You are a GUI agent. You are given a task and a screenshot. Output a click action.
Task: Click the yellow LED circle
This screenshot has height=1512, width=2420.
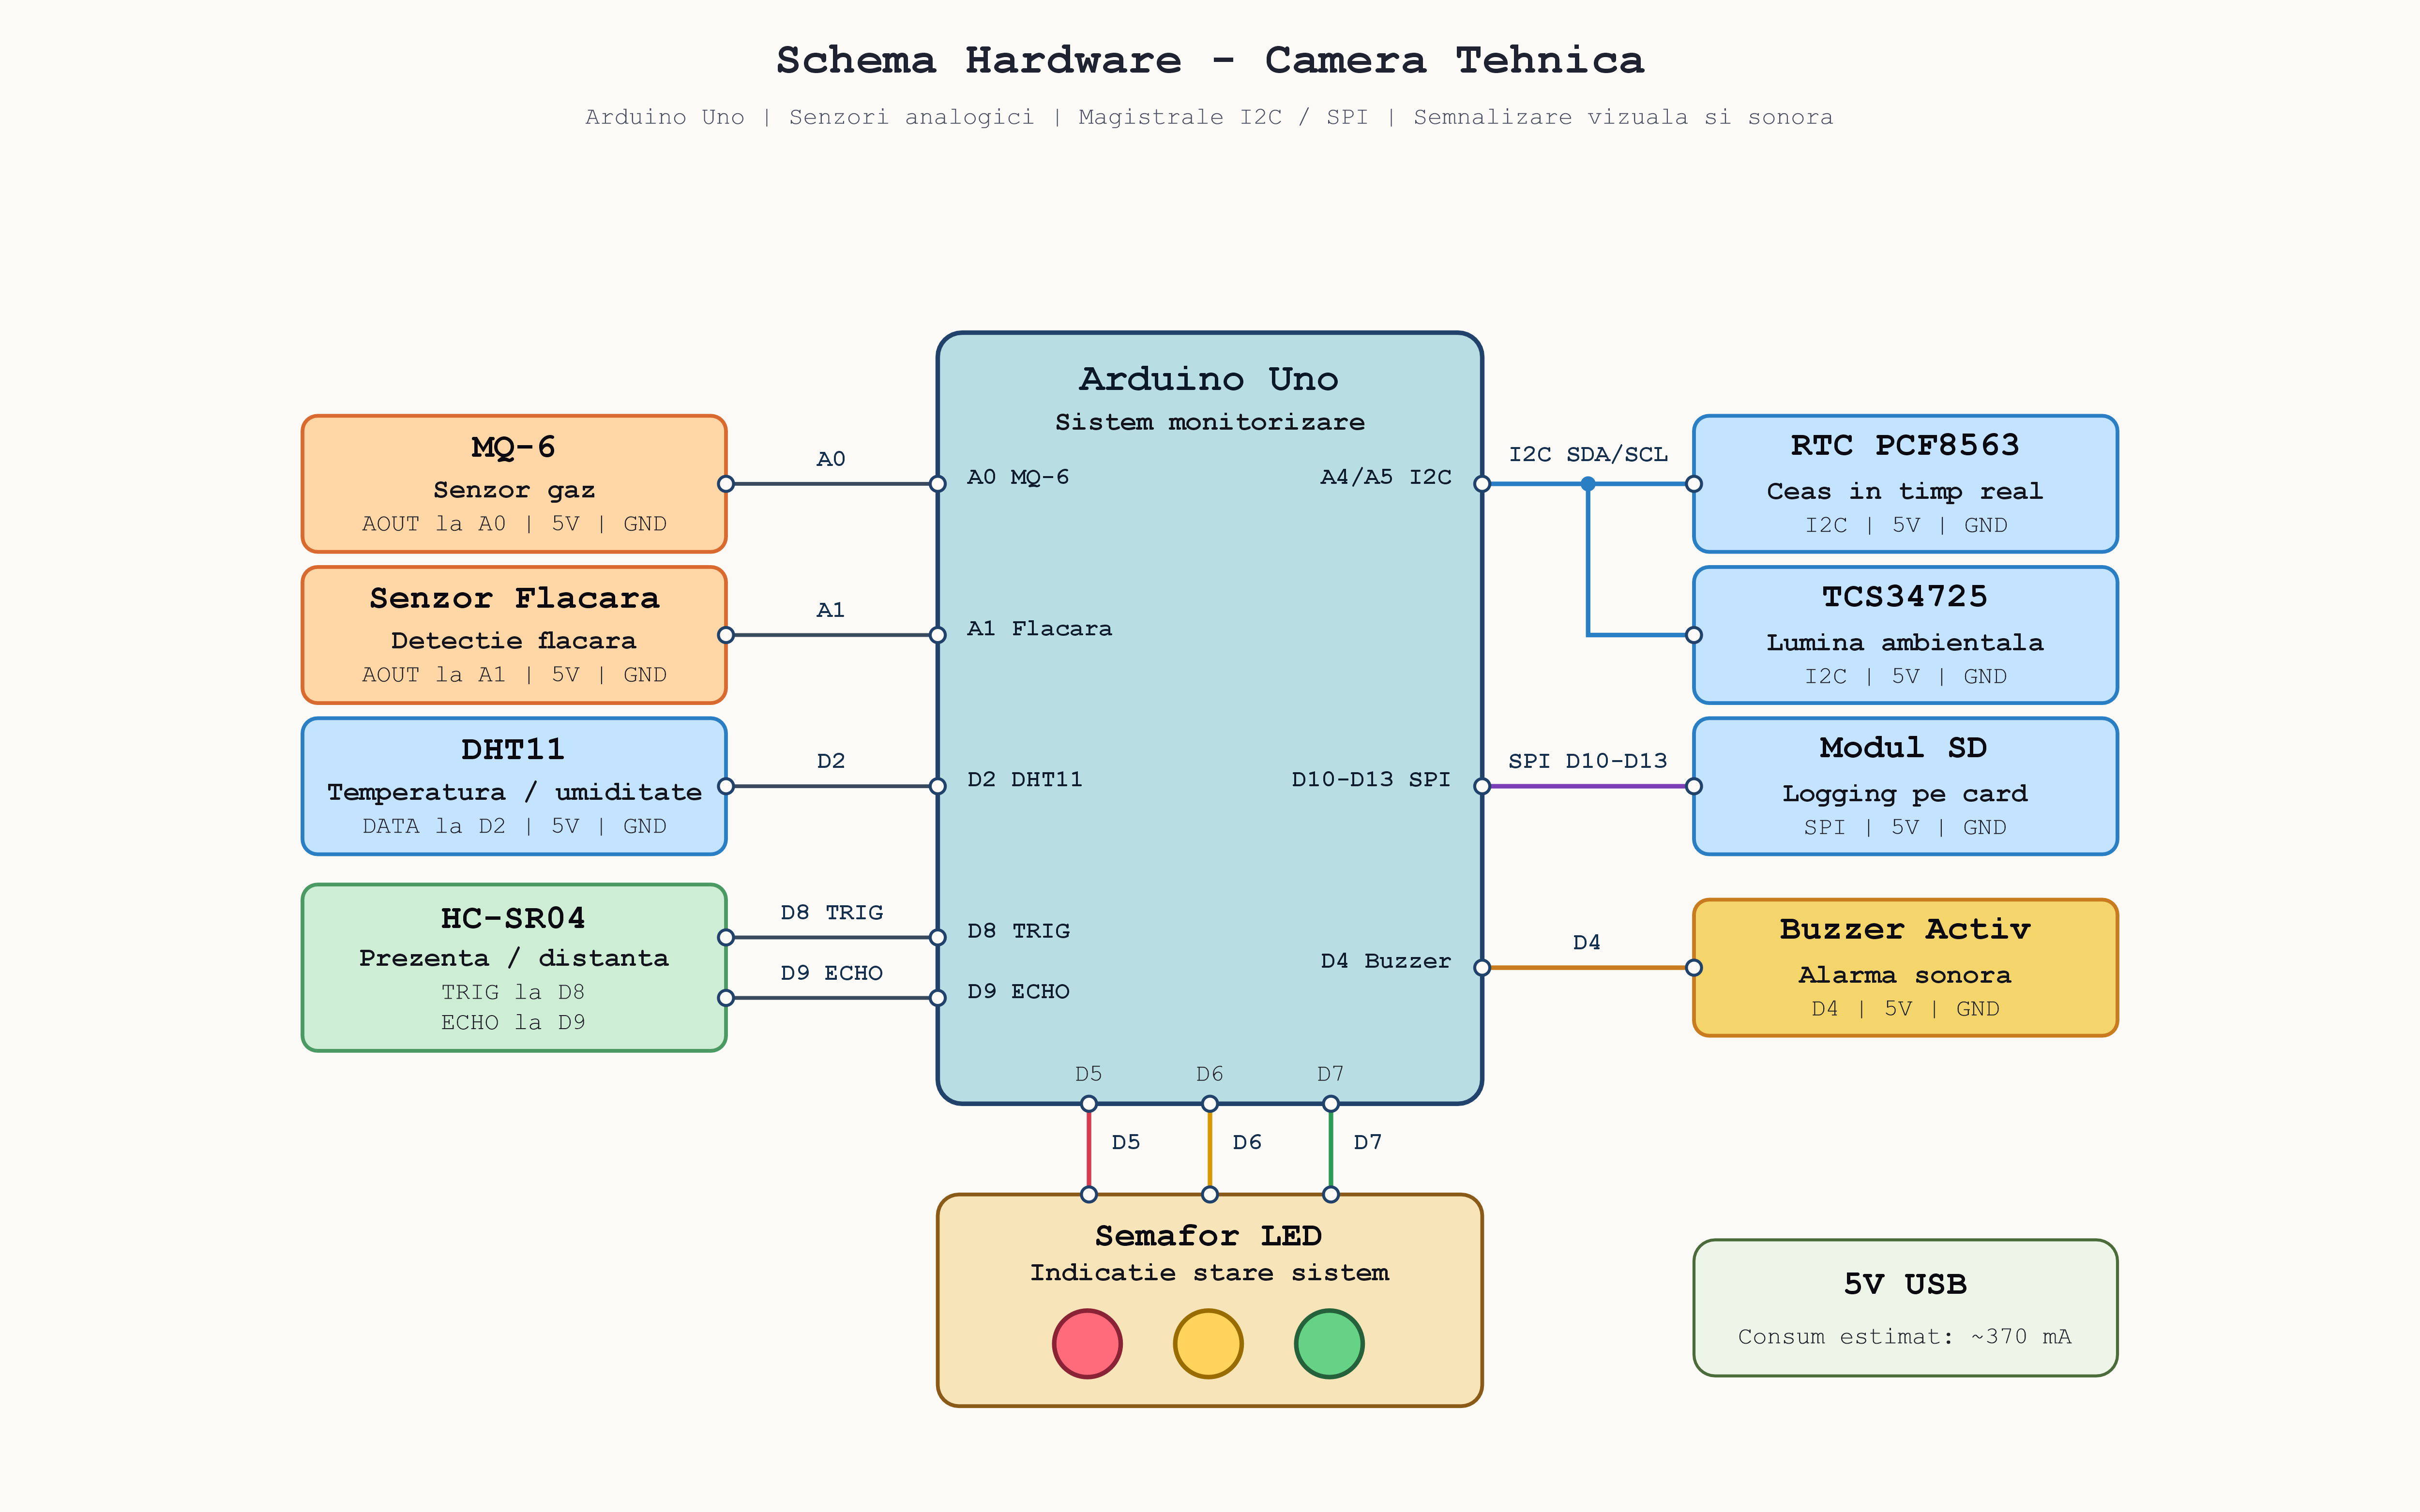pos(1209,1344)
